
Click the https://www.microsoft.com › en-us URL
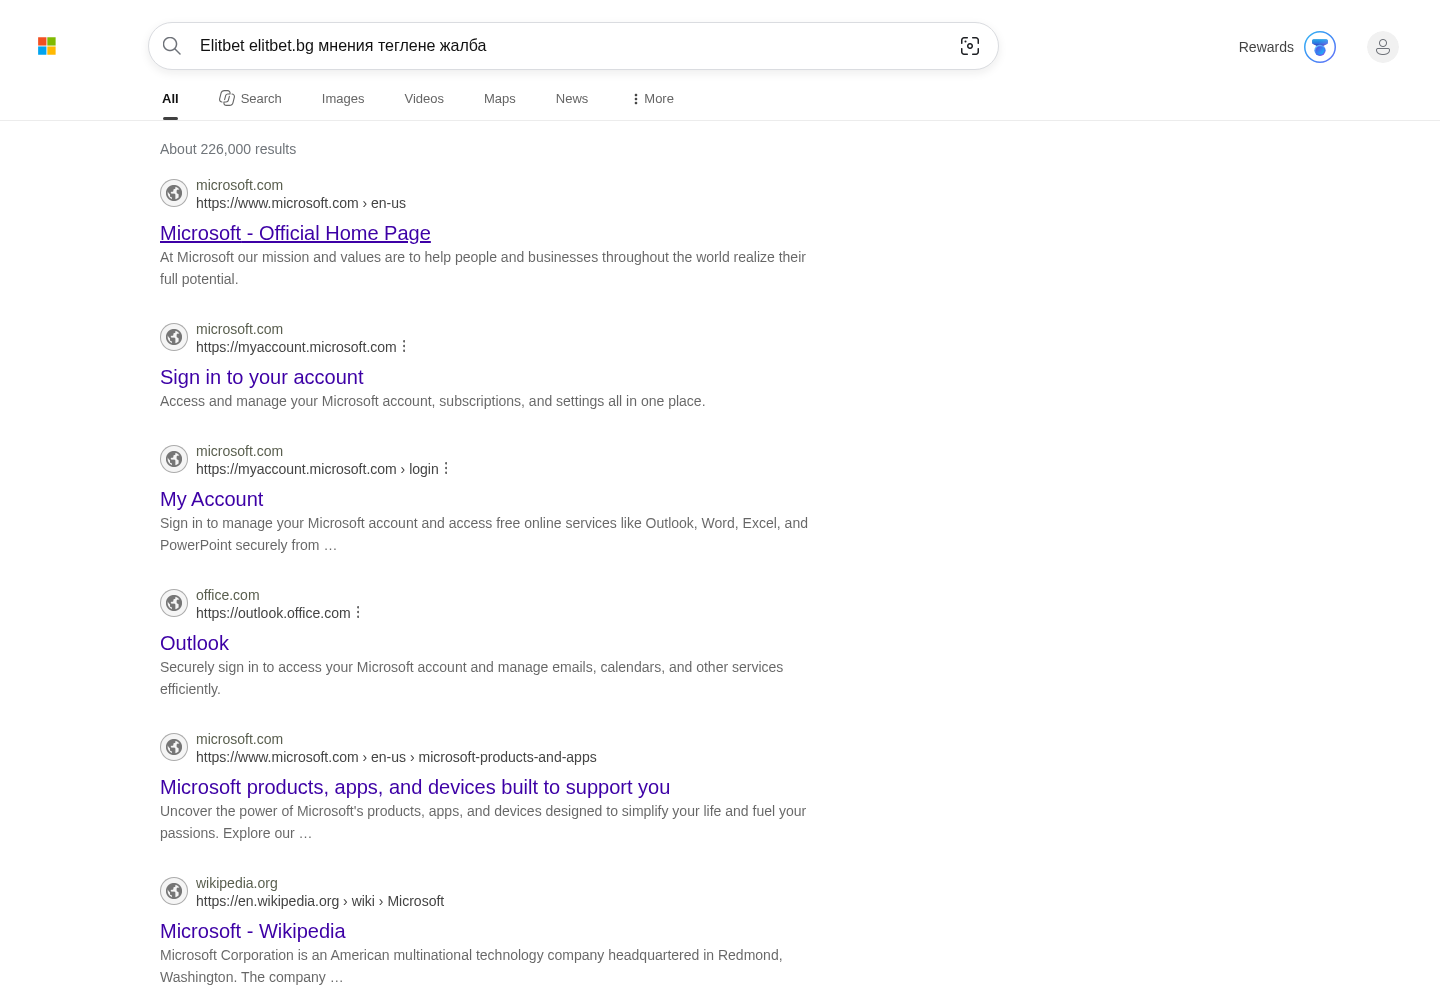[x=301, y=203]
